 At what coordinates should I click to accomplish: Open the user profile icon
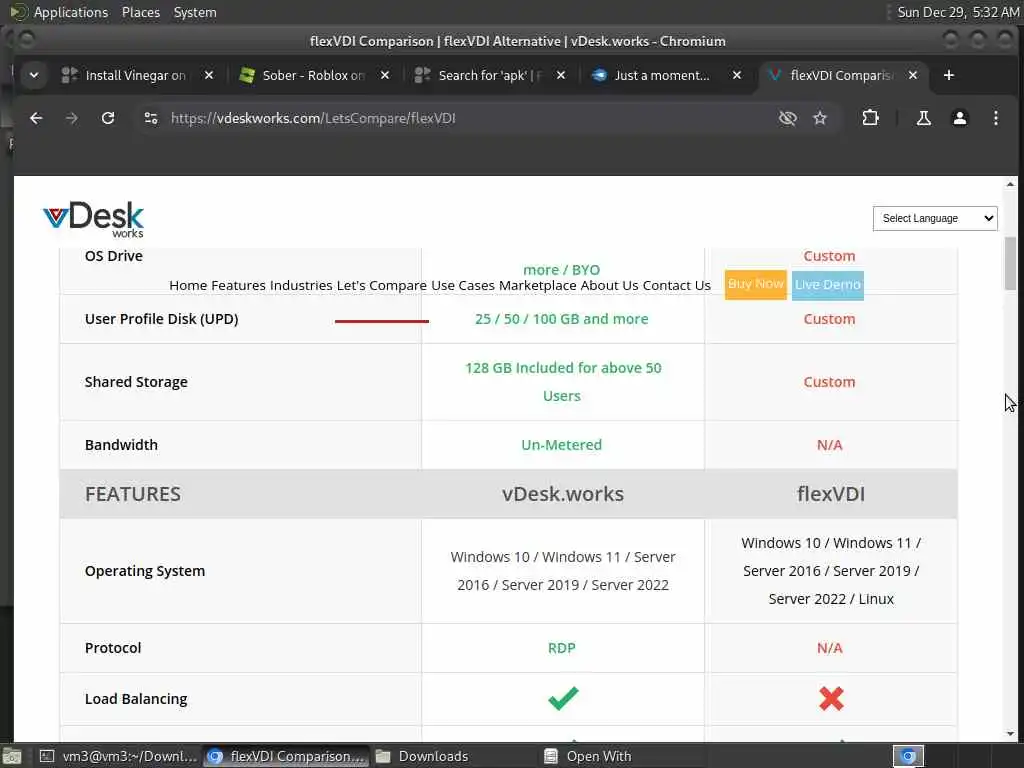(959, 118)
